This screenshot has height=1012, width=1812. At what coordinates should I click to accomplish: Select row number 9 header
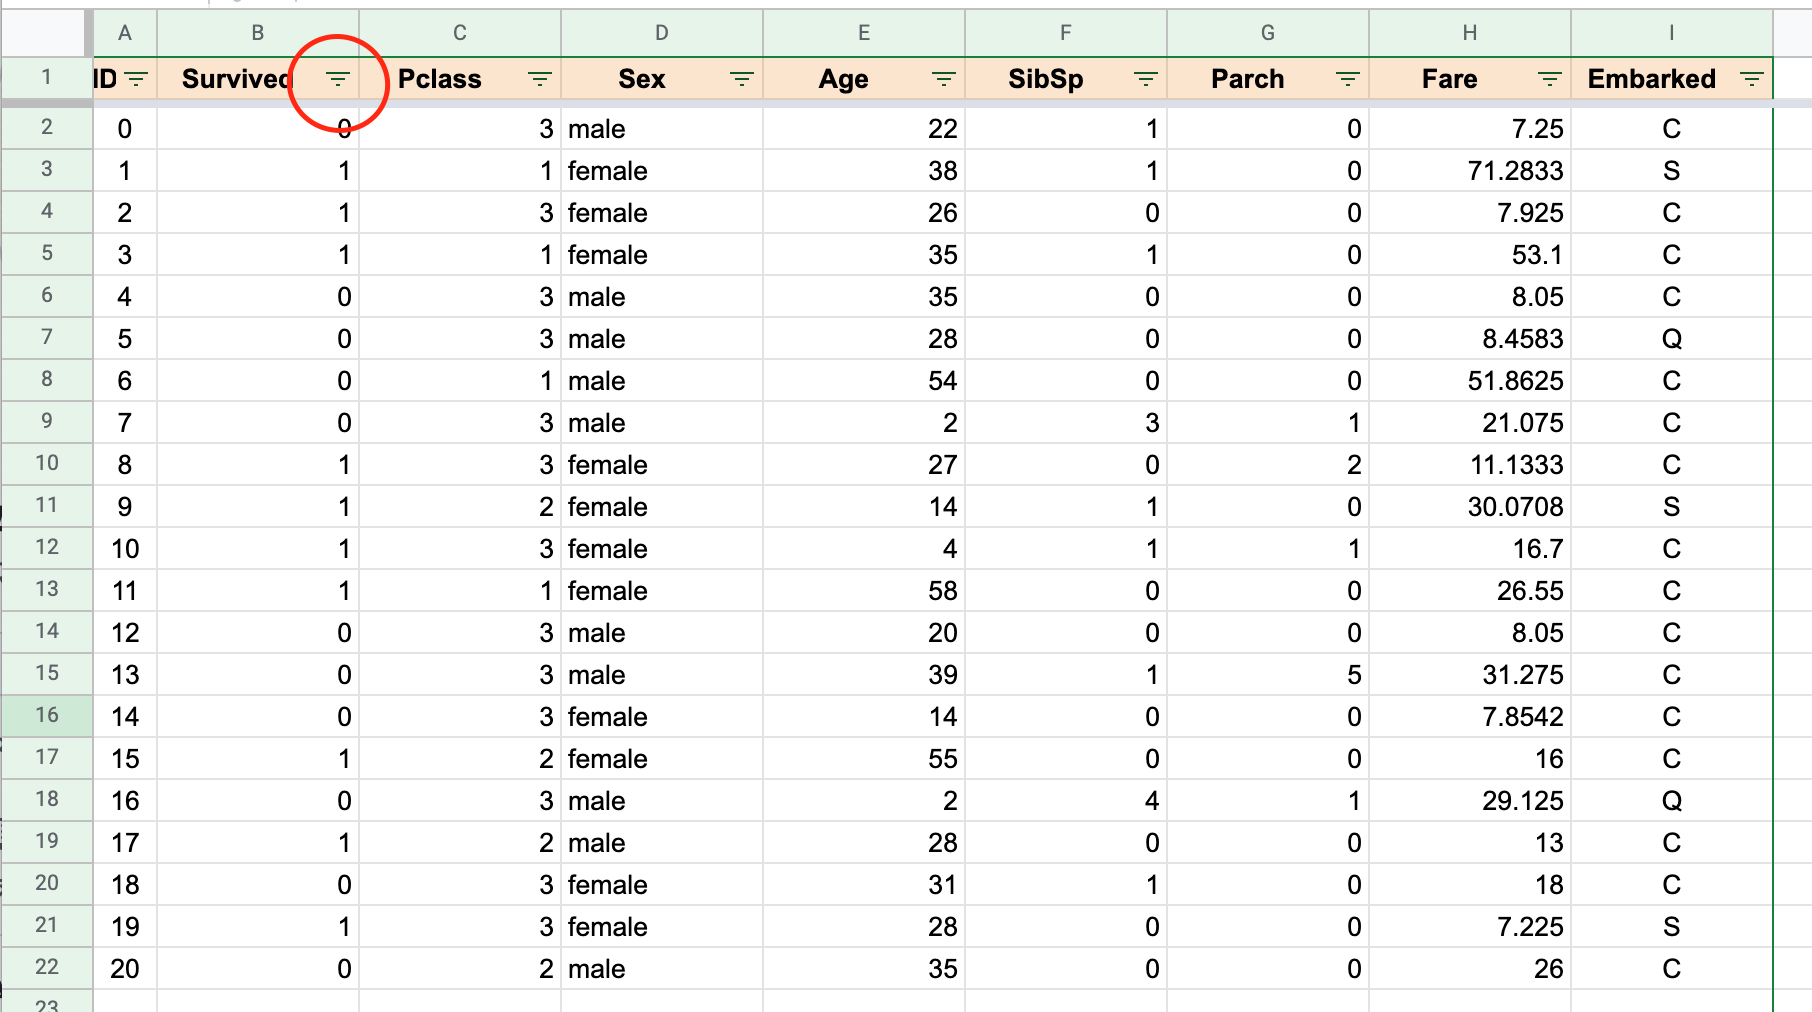[x=47, y=421]
